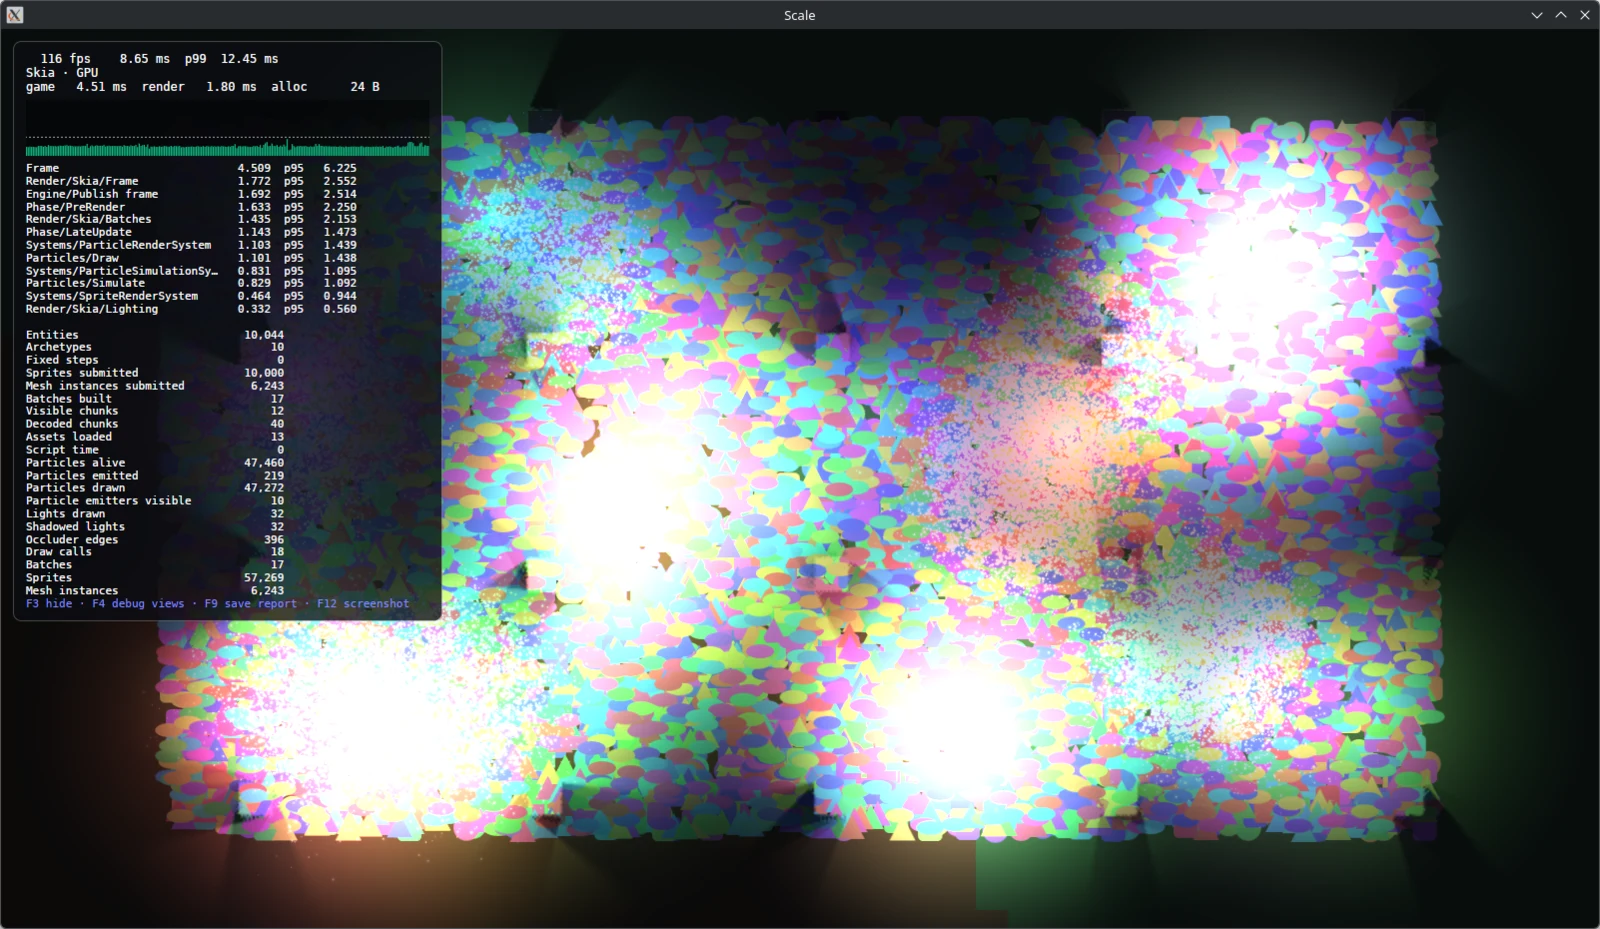Click the 'Render/Skia/Frame' timing row

point(191,181)
